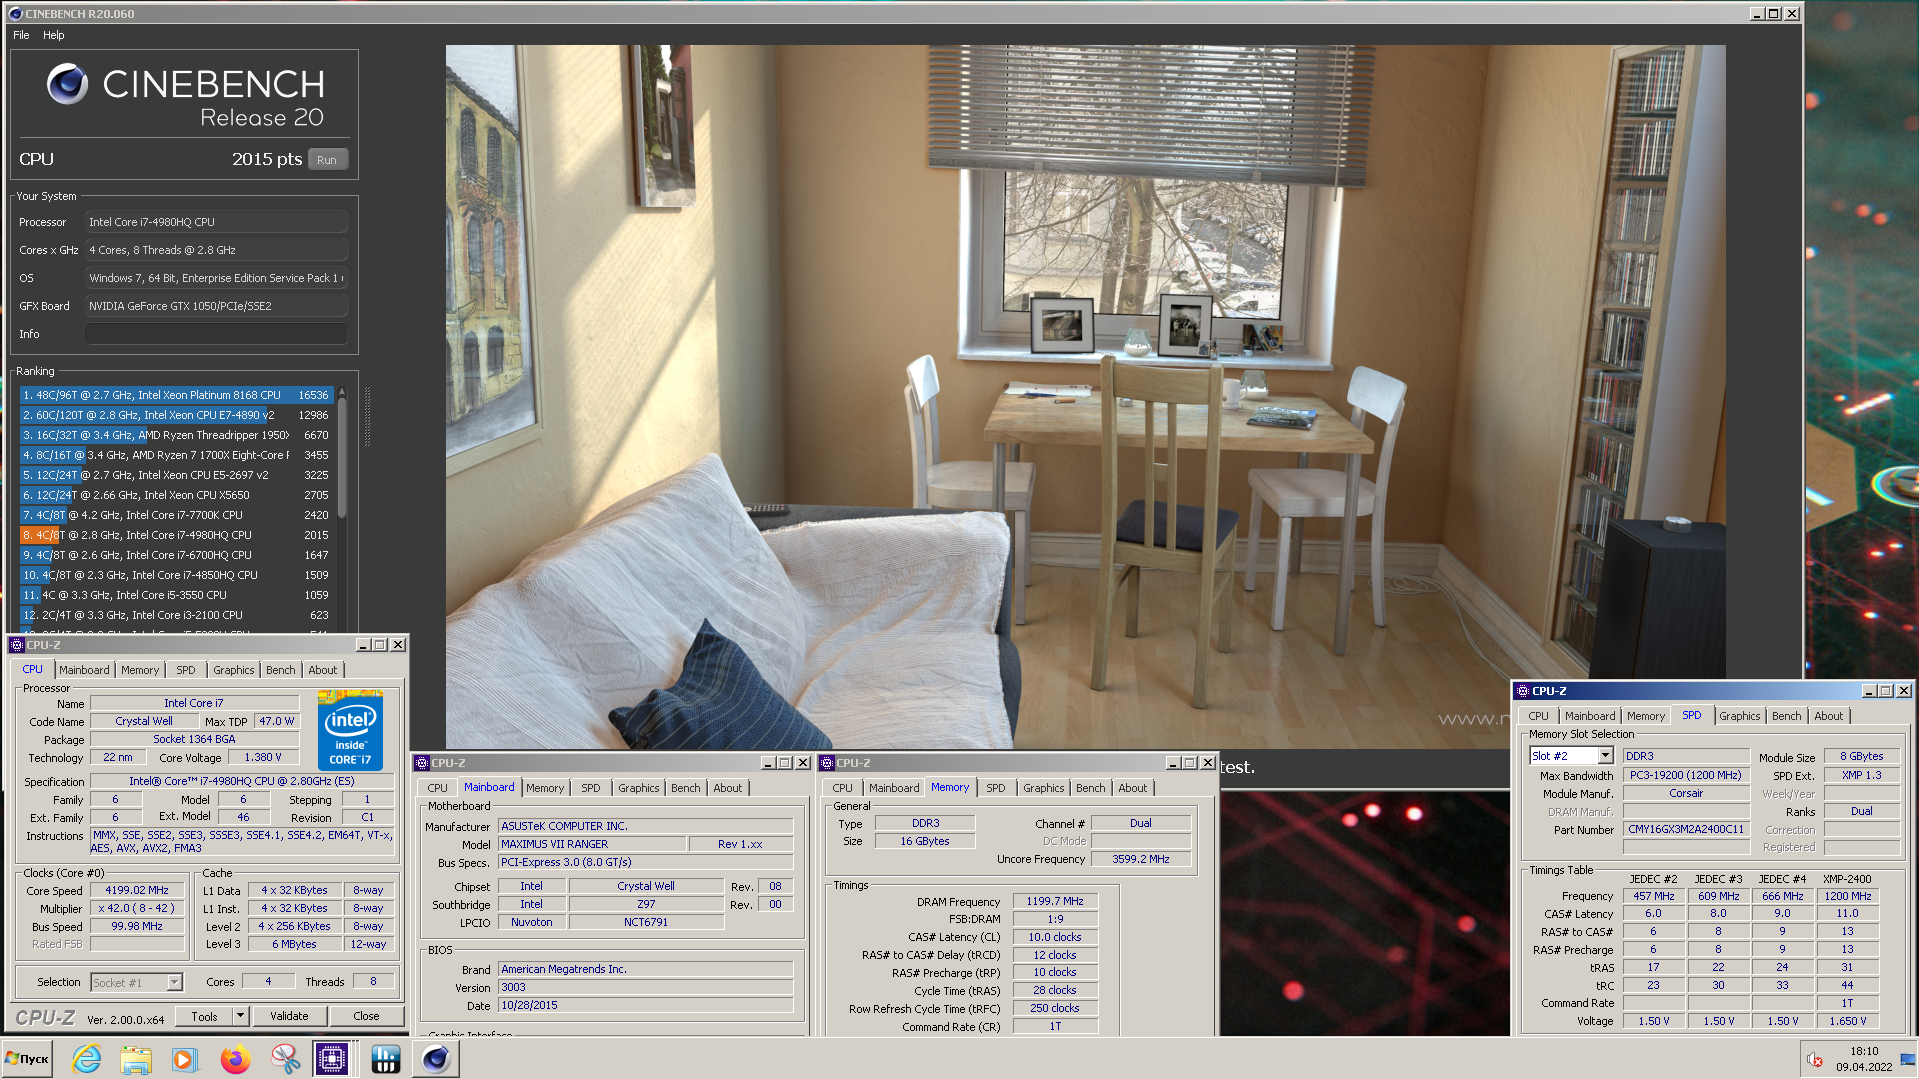Click the Max Bandwidth PC3-19200 field
Viewport: 1919px width, 1079px height.
pyautogui.click(x=1686, y=775)
